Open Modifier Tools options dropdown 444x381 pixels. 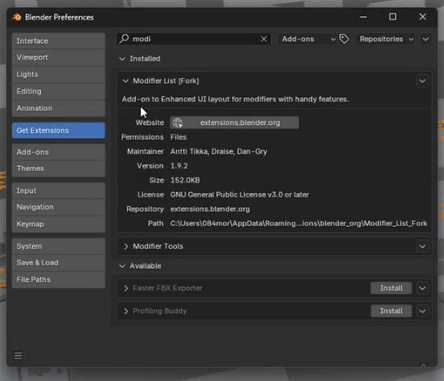[x=422, y=246]
